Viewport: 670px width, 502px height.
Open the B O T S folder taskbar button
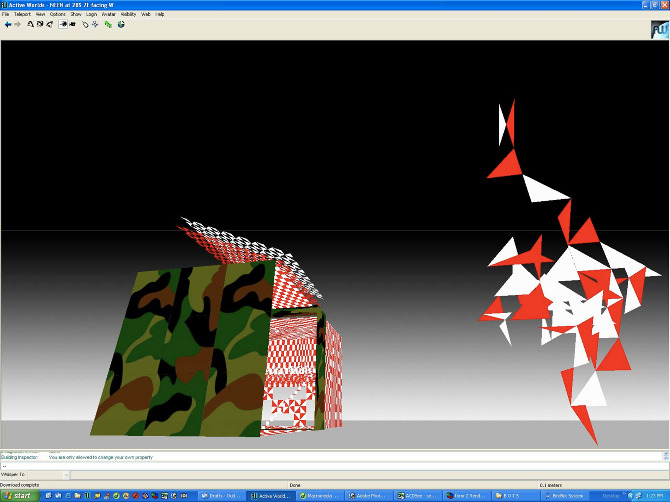[x=510, y=495]
